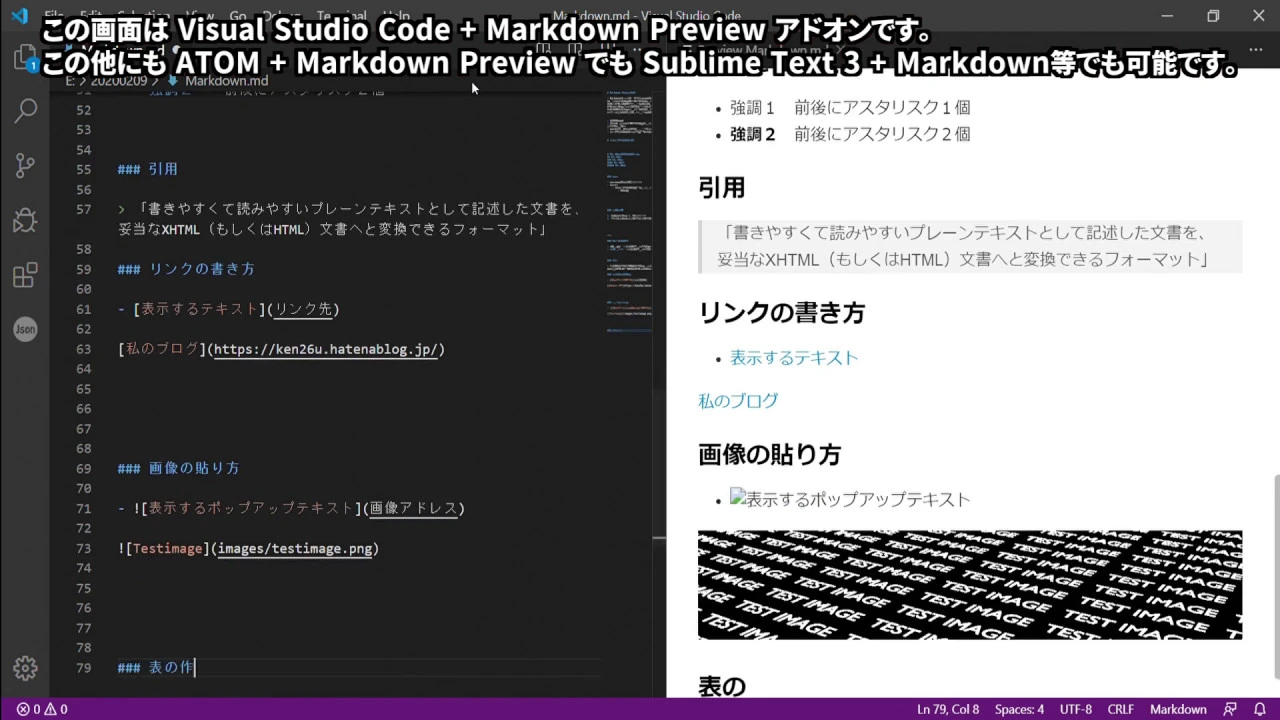Image resolution: width=1280 pixels, height=720 pixels.
Task: Open the Explorer view in activity bar
Action: pos(25,58)
